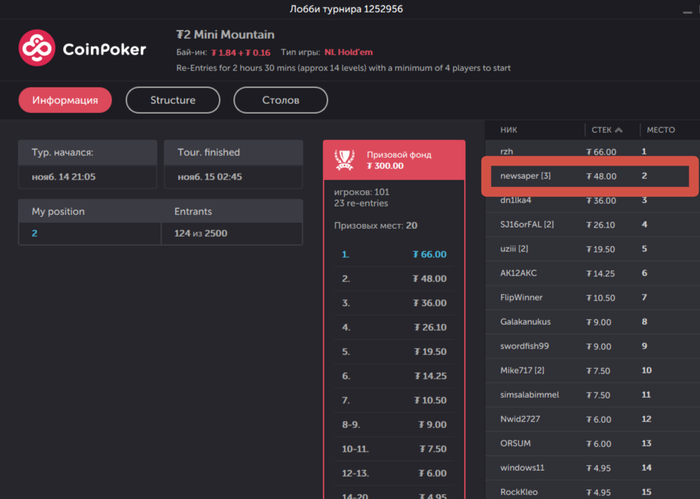This screenshot has height=499, width=700.
Task: Click second place prize ₮ 48.00 in payouts
Action: click(429, 279)
